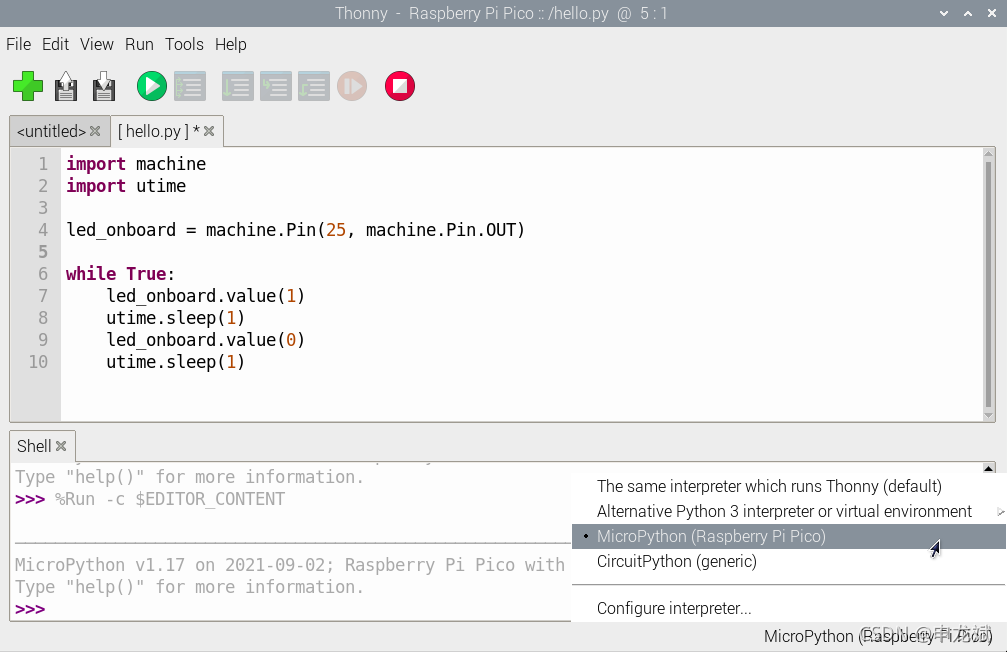Close the Shell panel tab

[x=61, y=446]
